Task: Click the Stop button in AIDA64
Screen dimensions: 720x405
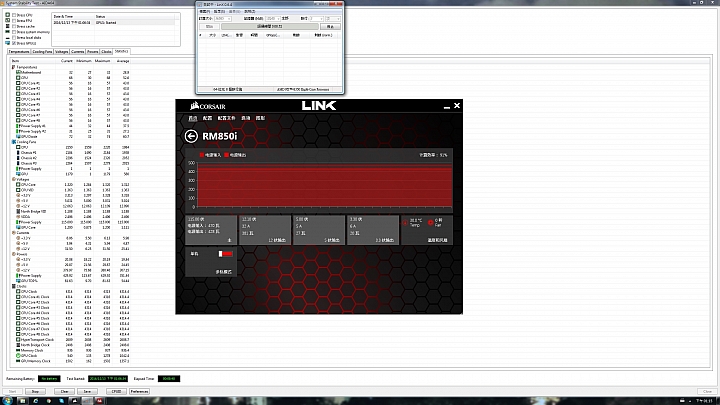Action: click(35, 392)
